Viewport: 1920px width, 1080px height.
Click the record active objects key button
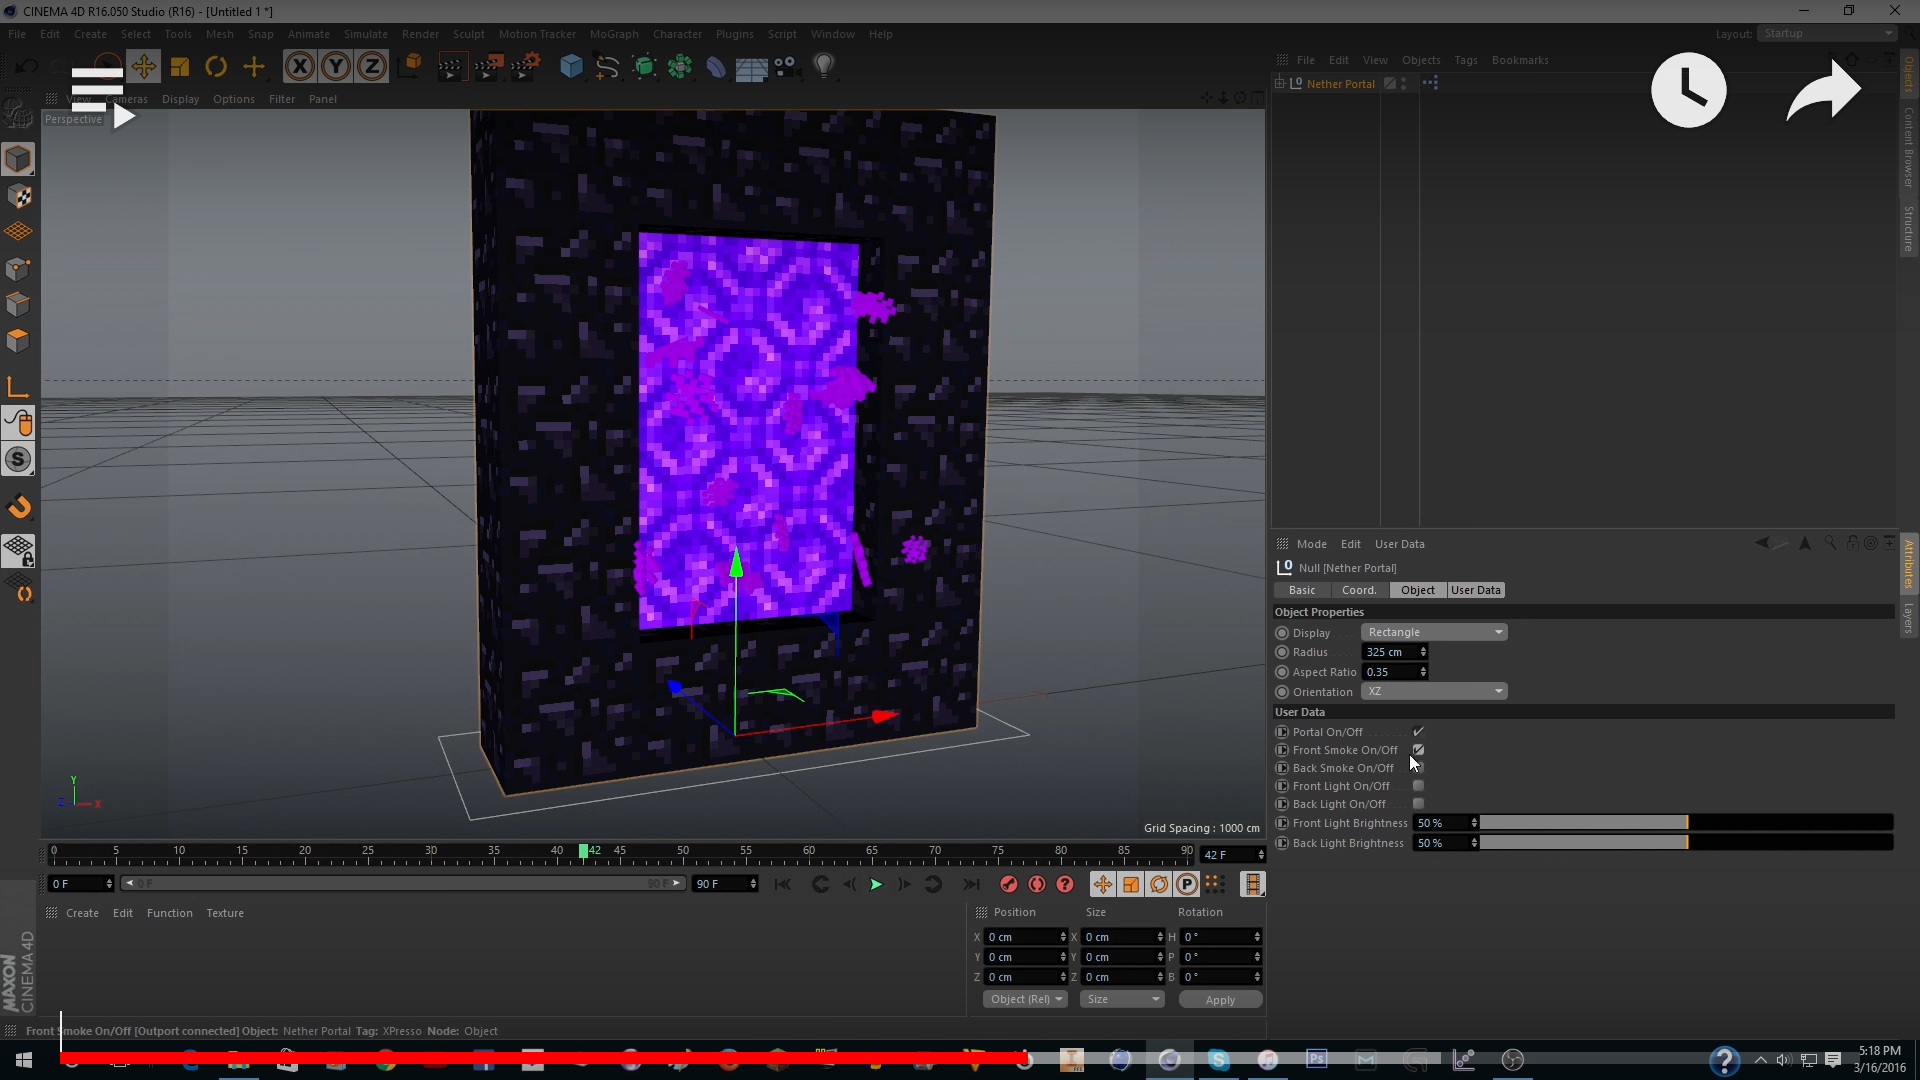pyautogui.click(x=1009, y=884)
